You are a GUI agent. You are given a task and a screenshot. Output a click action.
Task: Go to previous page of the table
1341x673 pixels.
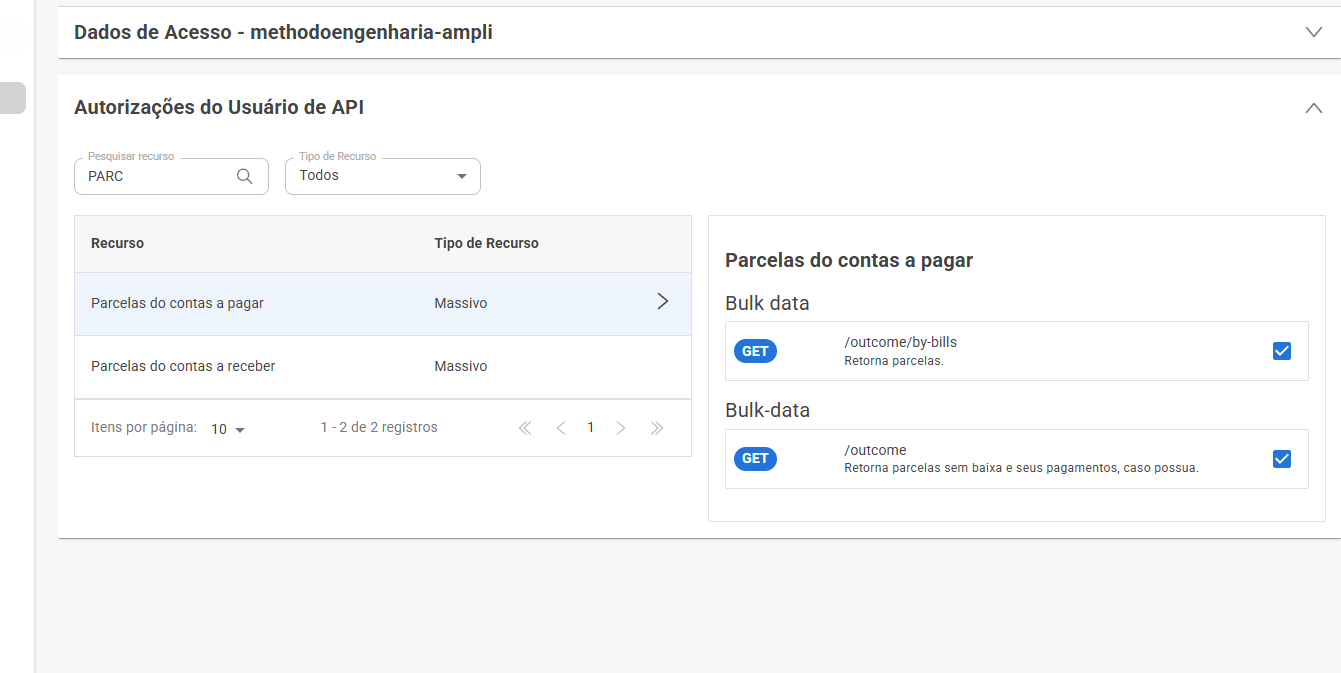coord(561,428)
